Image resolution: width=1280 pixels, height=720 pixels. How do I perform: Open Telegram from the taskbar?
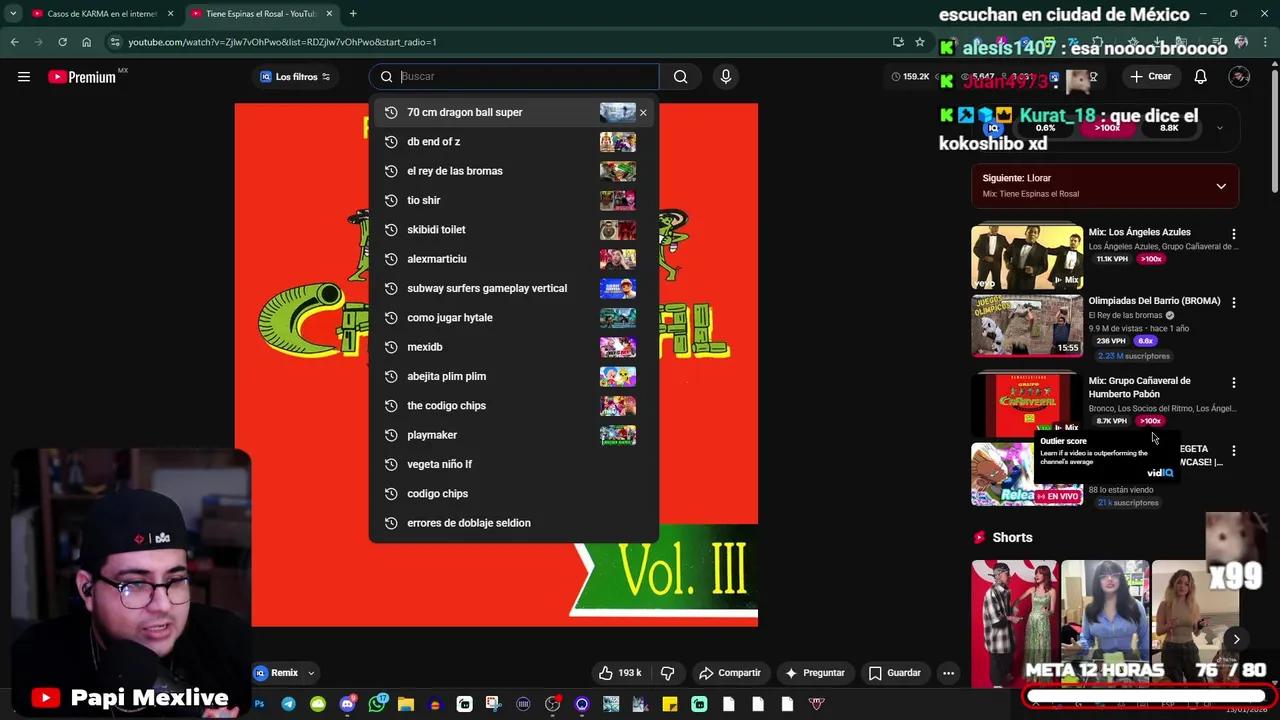288,704
